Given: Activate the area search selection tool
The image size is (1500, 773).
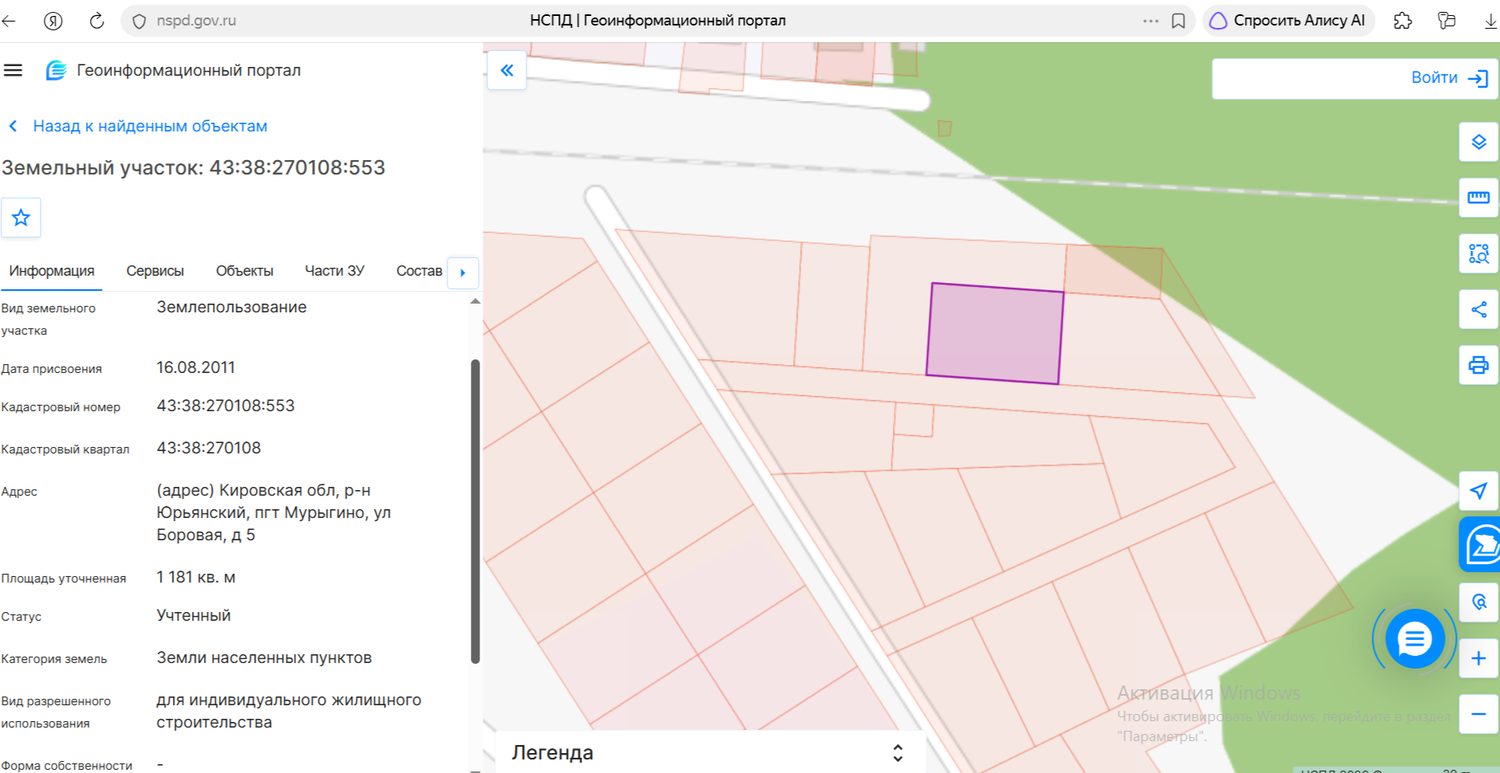Looking at the screenshot, I should [1479, 253].
